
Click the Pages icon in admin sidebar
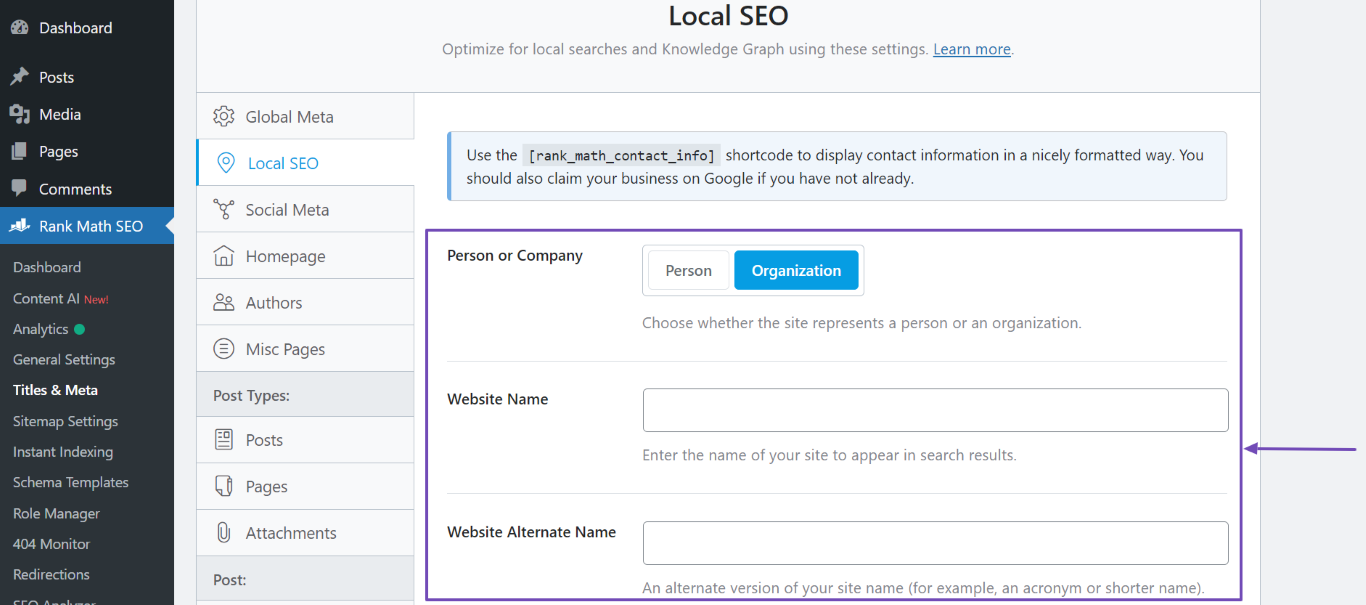19,151
